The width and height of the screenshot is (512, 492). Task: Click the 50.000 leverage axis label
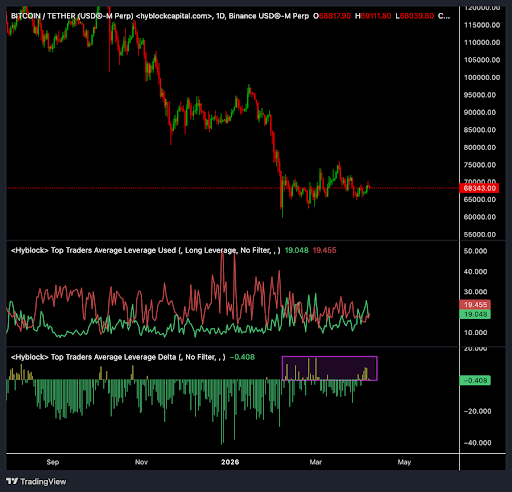tap(475, 251)
